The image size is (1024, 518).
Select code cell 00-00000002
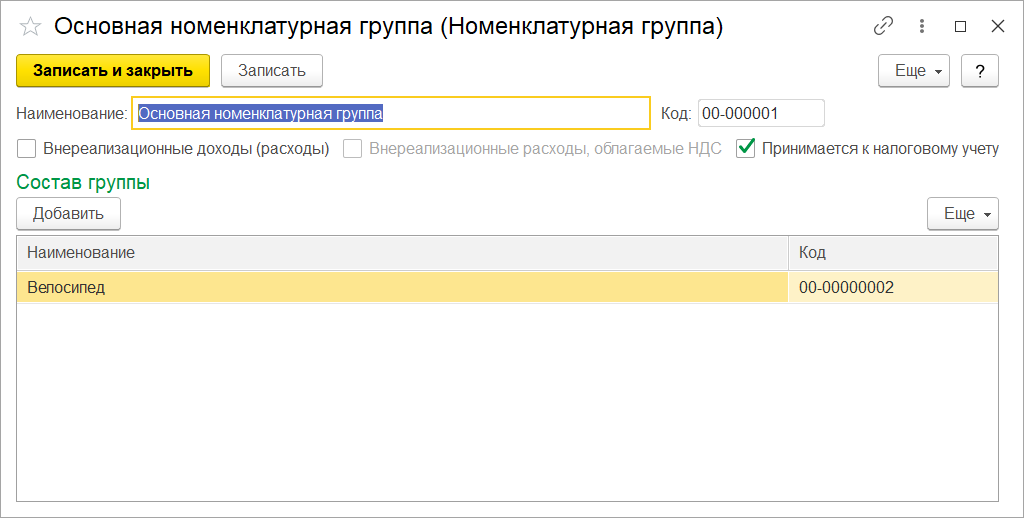tap(893, 287)
